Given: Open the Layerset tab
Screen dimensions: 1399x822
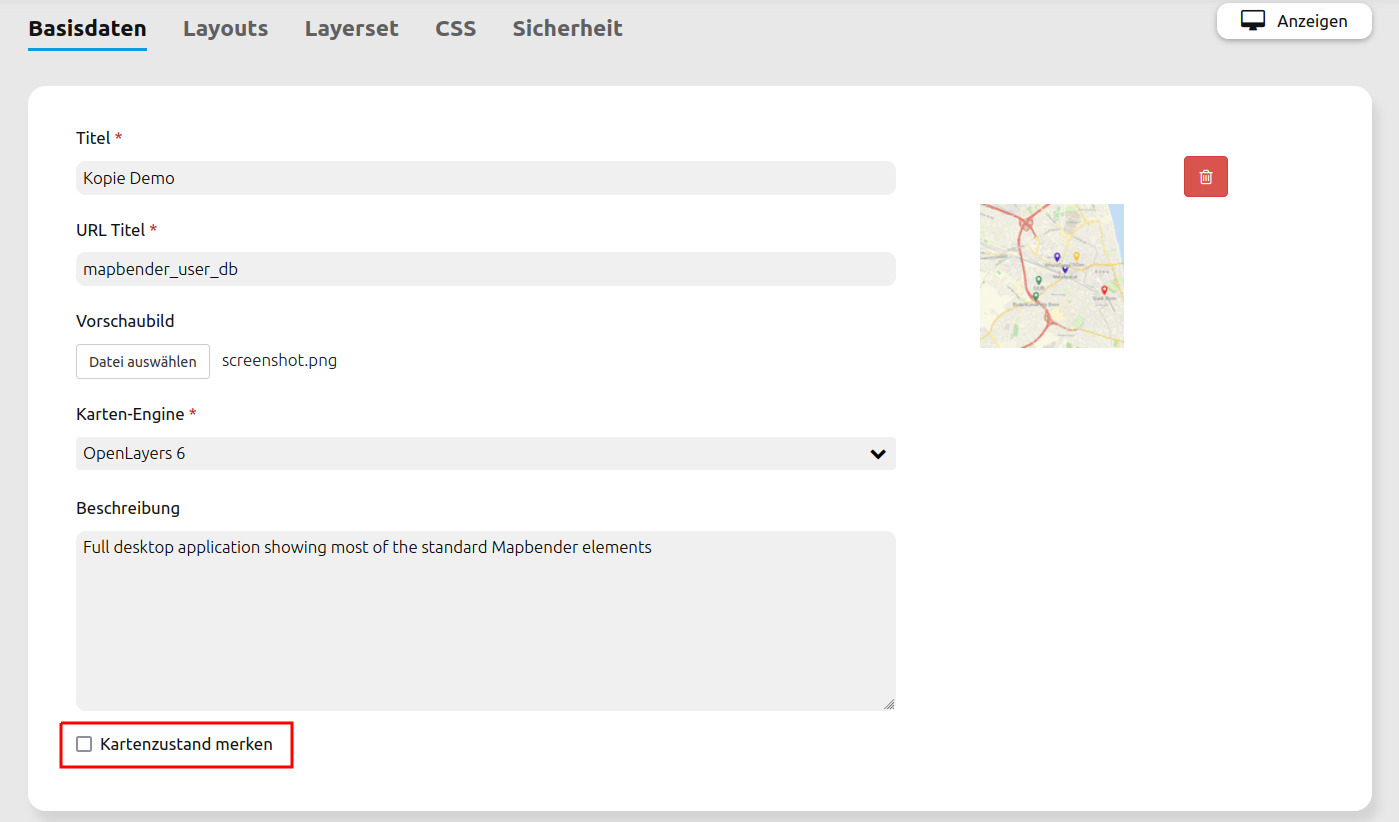Looking at the screenshot, I should [351, 29].
